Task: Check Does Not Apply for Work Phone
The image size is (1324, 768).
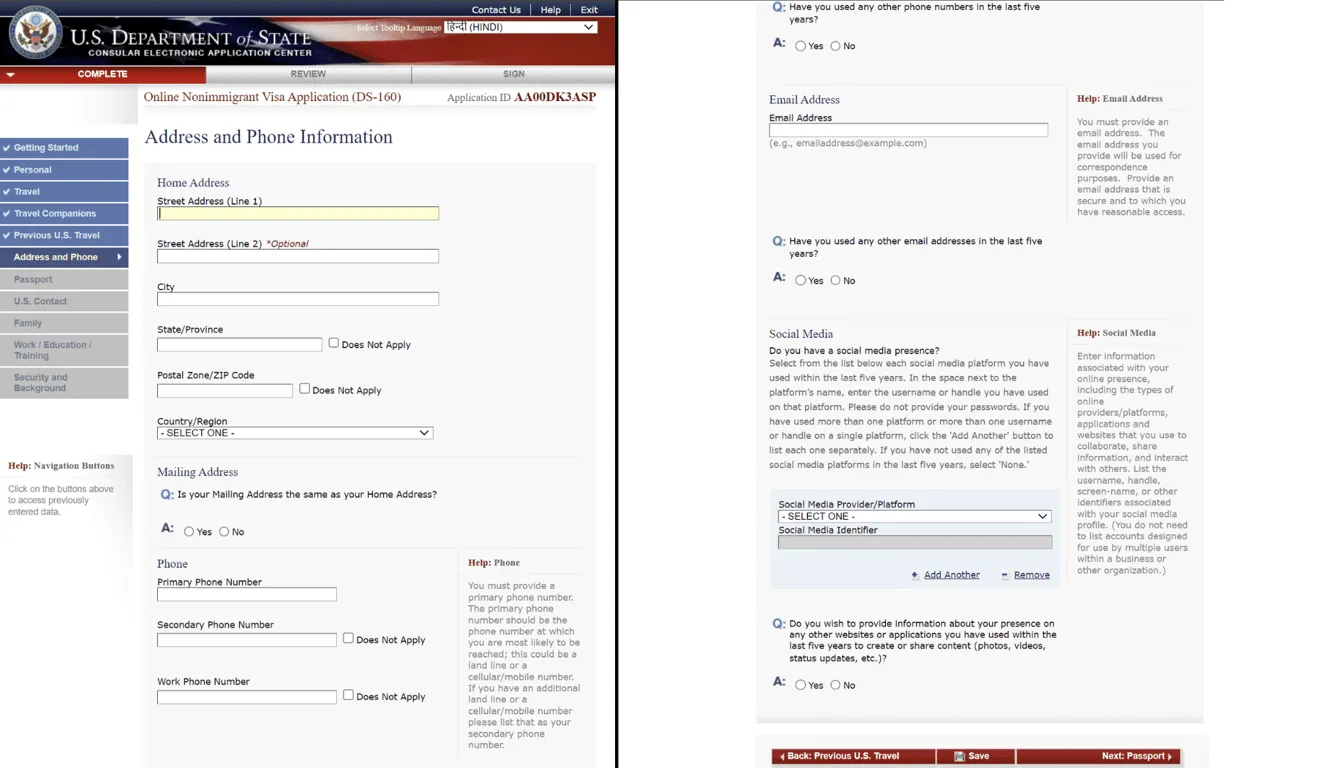Action: pos(348,695)
